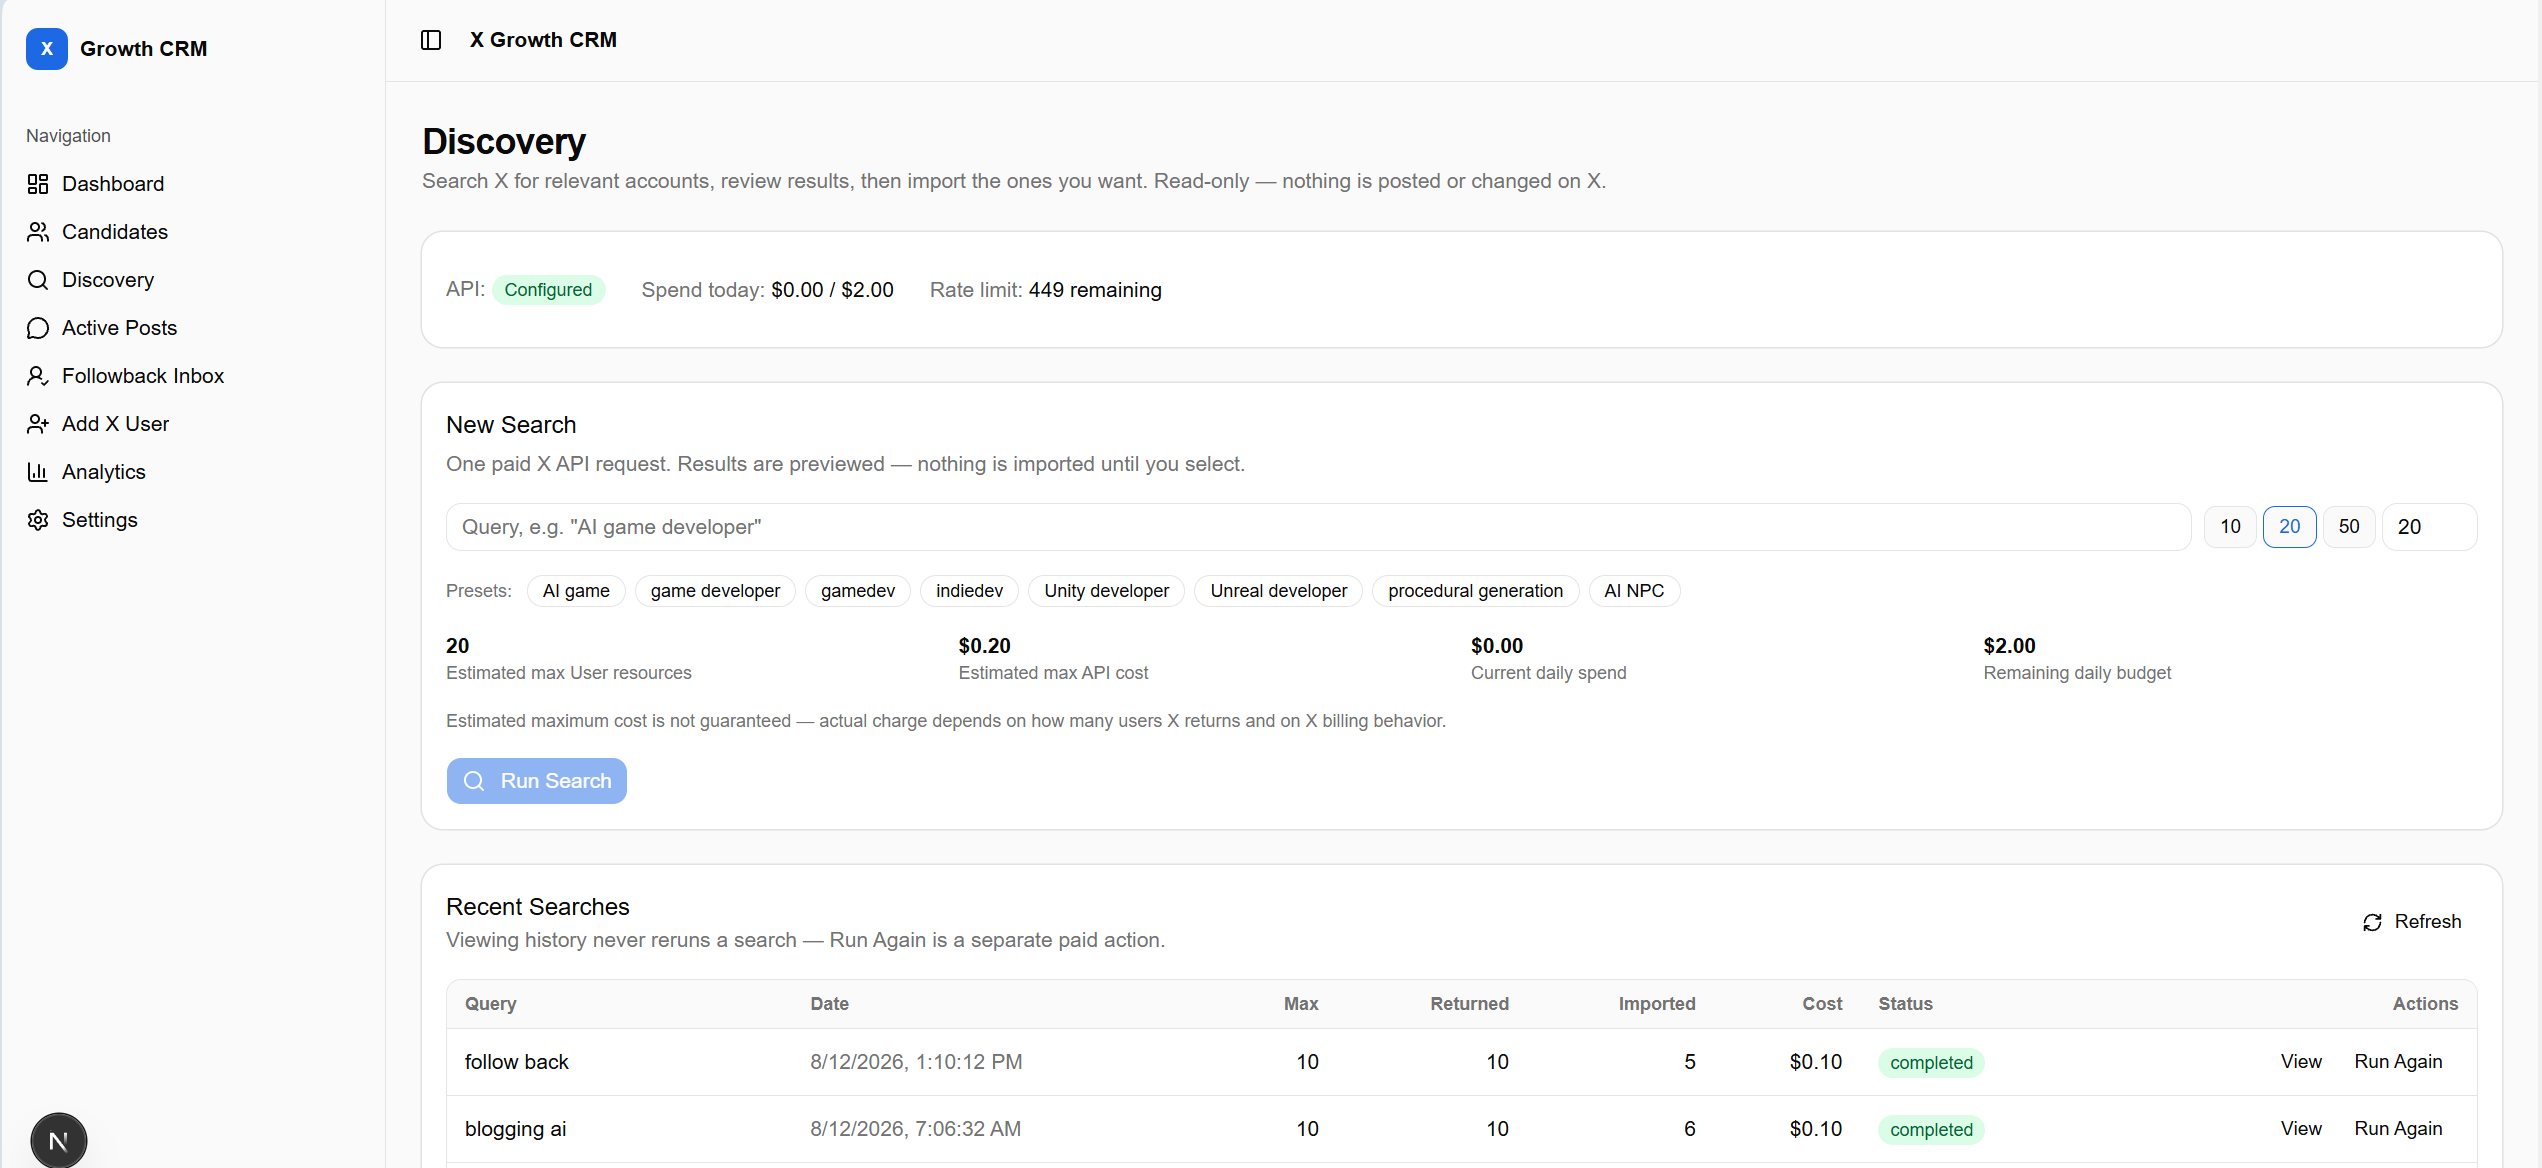Click the Followback Inbox person icon
The width and height of the screenshot is (2542, 1168).
coord(38,376)
